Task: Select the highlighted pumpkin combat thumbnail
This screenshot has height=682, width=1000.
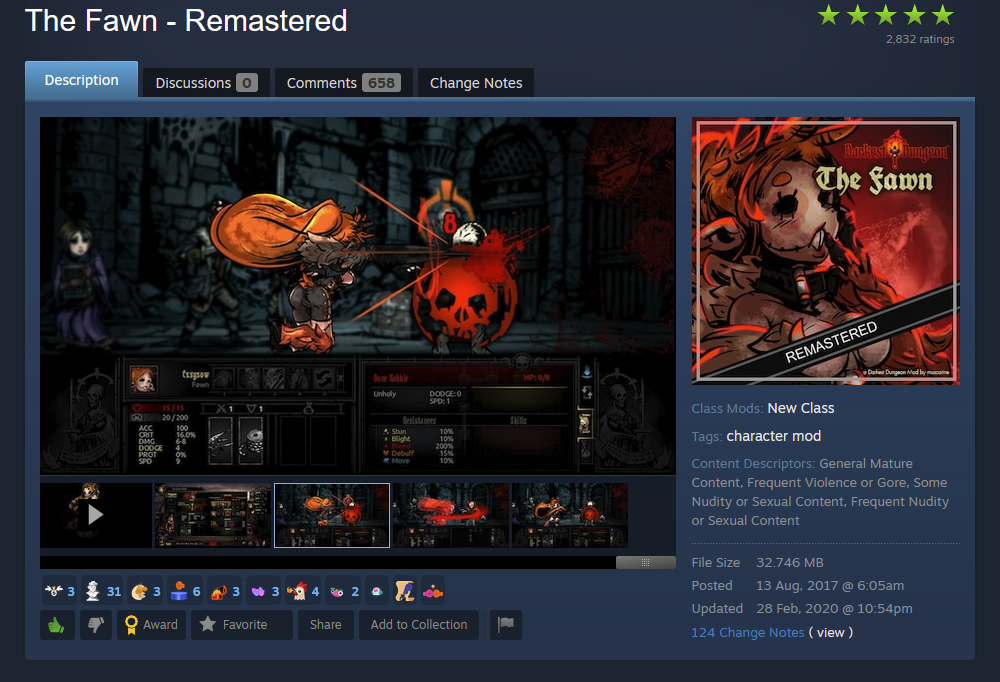Action: [x=332, y=515]
